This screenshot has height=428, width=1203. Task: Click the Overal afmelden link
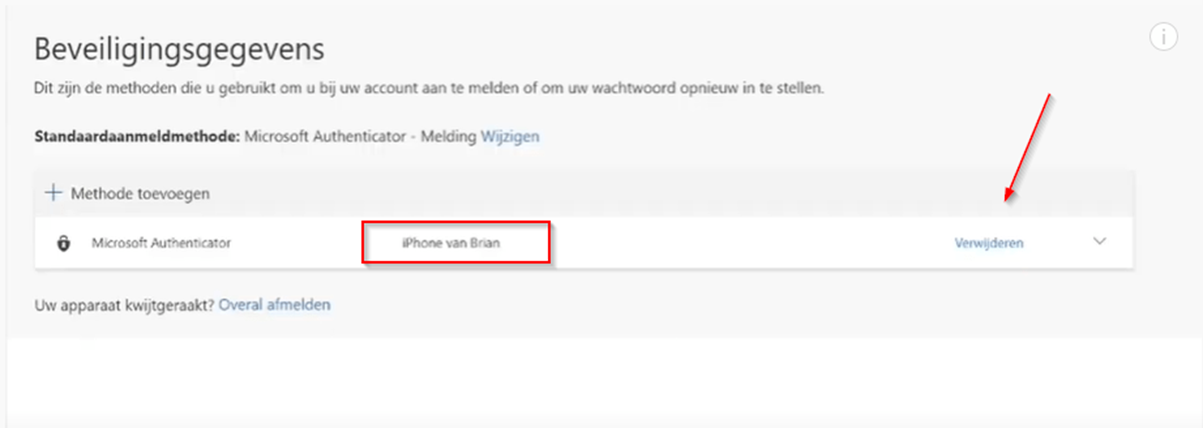275,304
